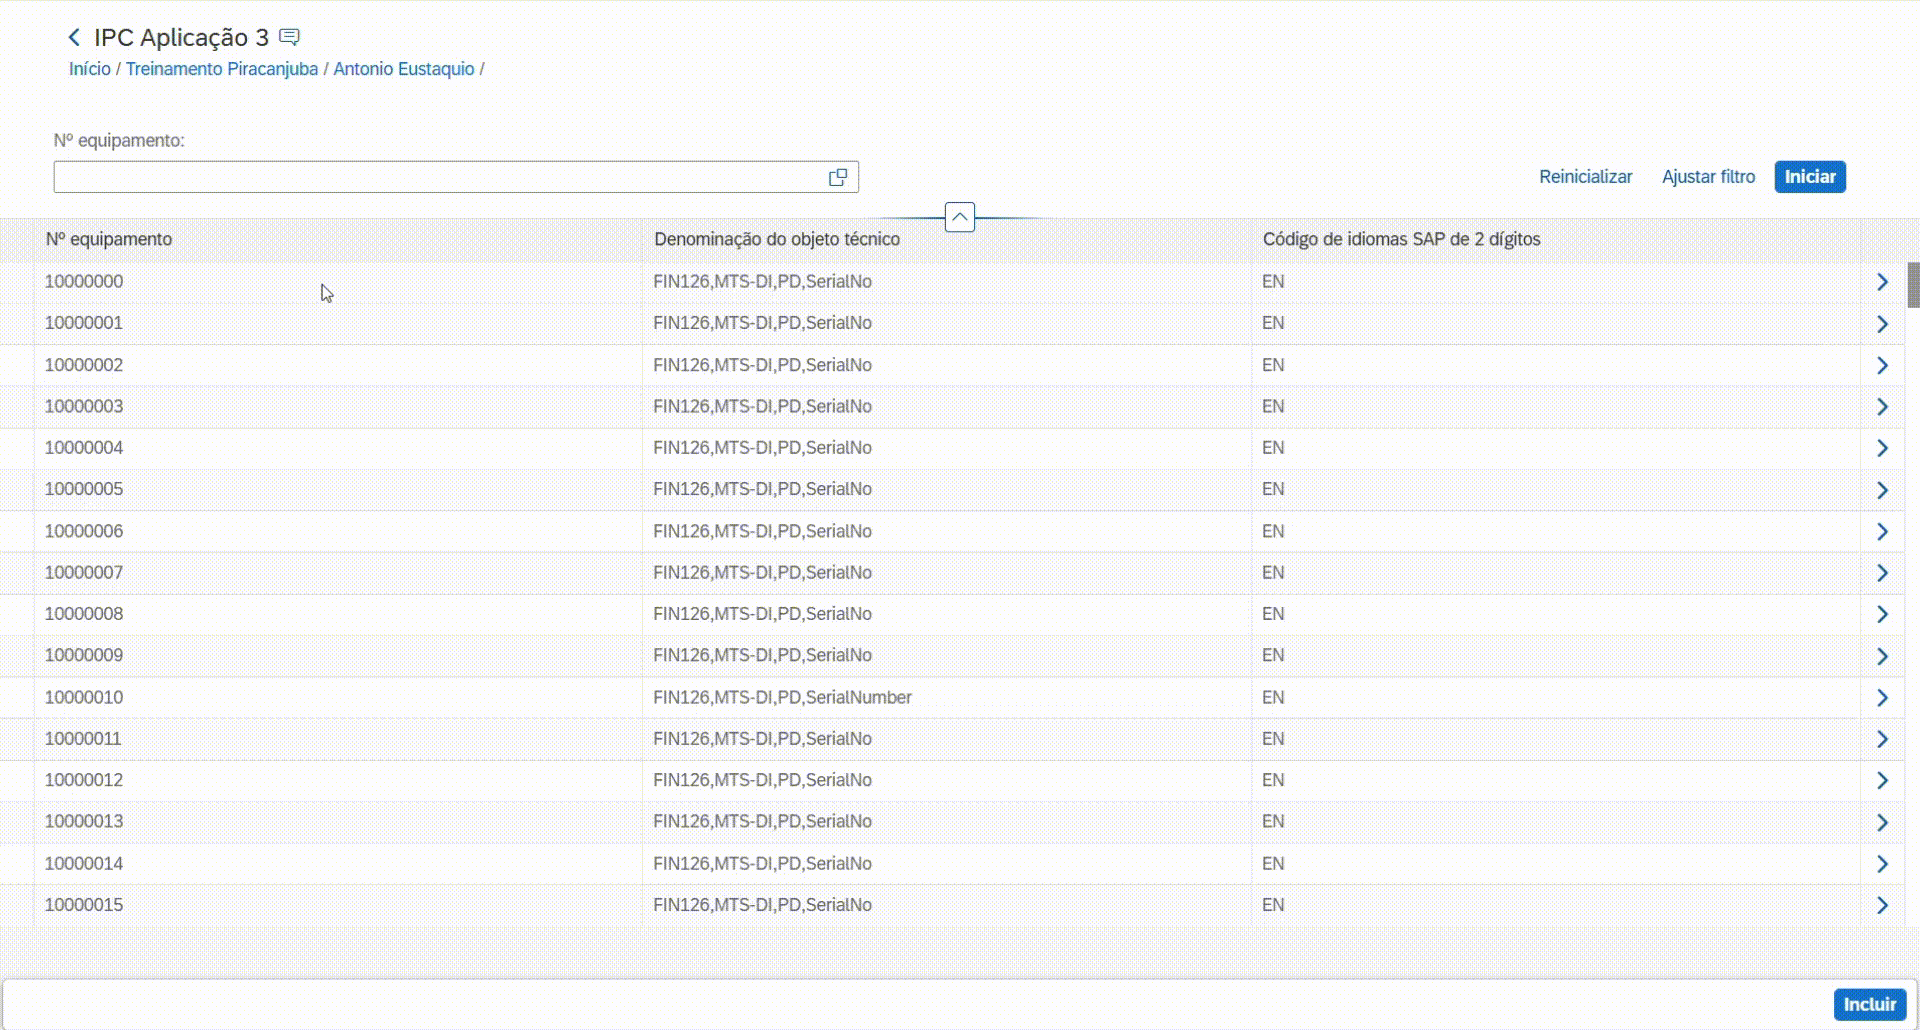
Task: Click the vertical scrollbar thumb of the table
Action: (1913, 285)
